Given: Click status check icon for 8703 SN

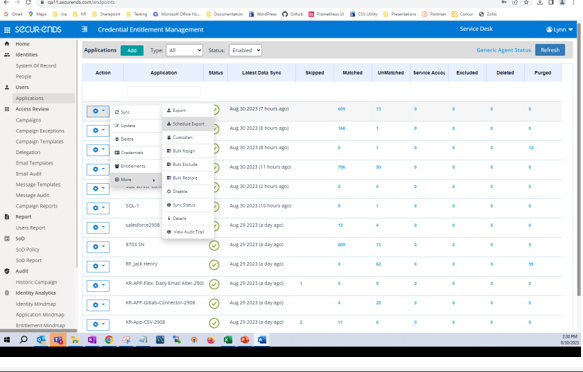Looking at the screenshot, I should pos(214,246).
